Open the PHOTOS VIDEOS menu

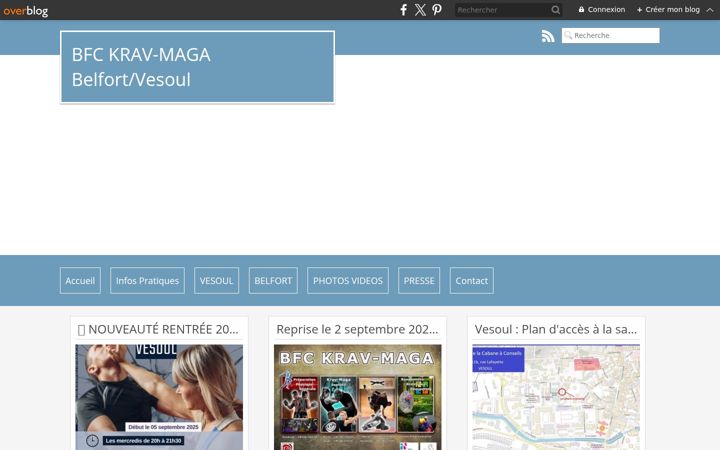pos(348,281)
